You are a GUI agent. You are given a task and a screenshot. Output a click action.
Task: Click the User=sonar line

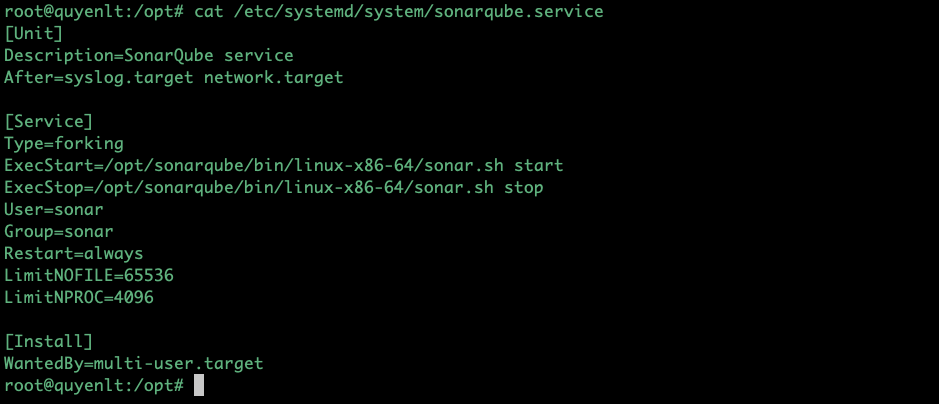(54, 210)
